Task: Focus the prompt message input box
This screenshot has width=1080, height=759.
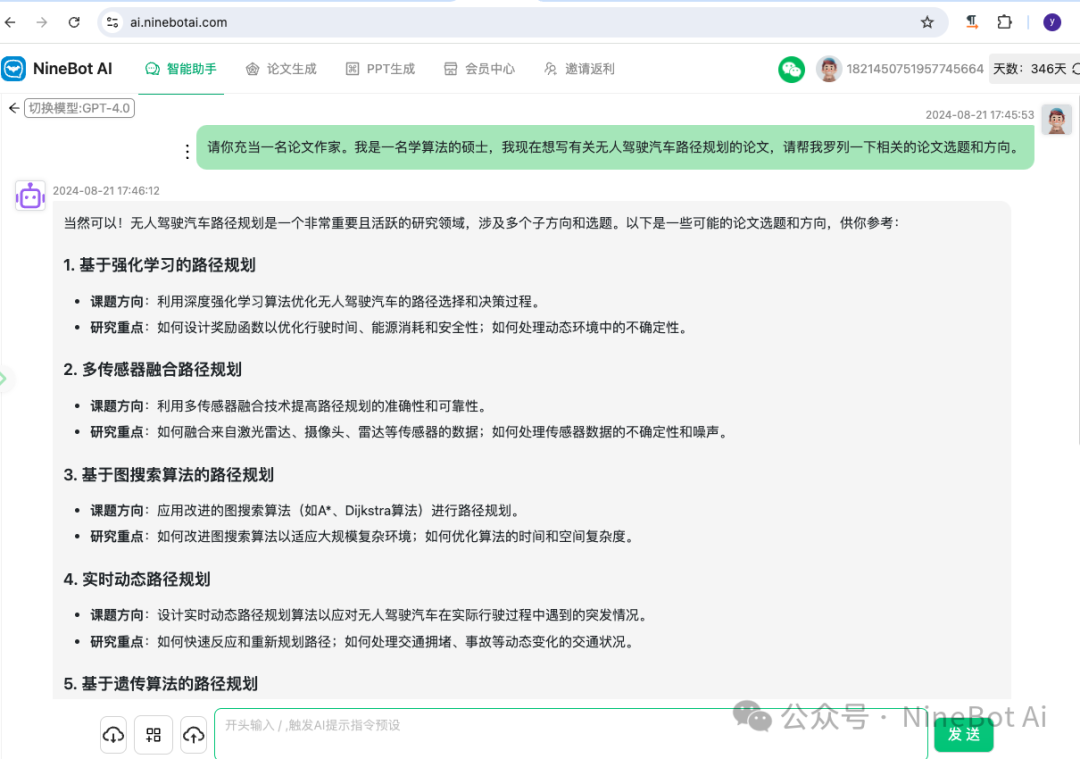Action: point(570,735)
